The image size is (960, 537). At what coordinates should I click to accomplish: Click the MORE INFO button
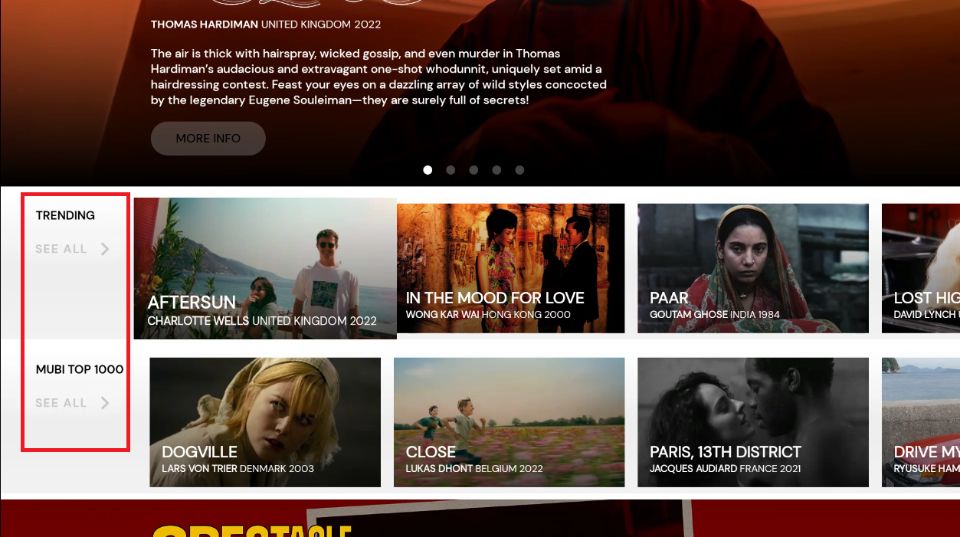[208, 138]
